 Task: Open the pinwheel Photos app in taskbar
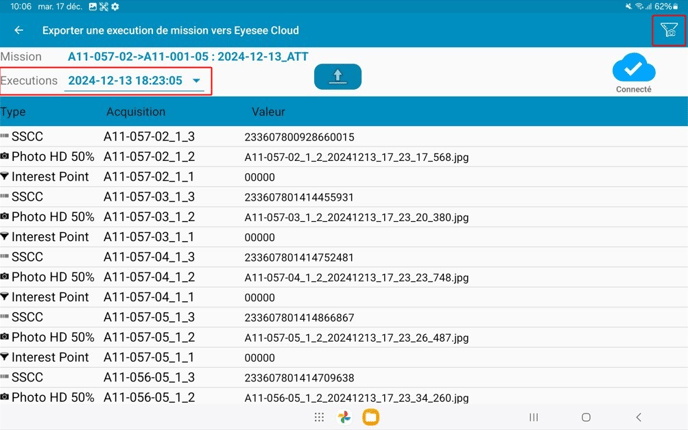344,417
